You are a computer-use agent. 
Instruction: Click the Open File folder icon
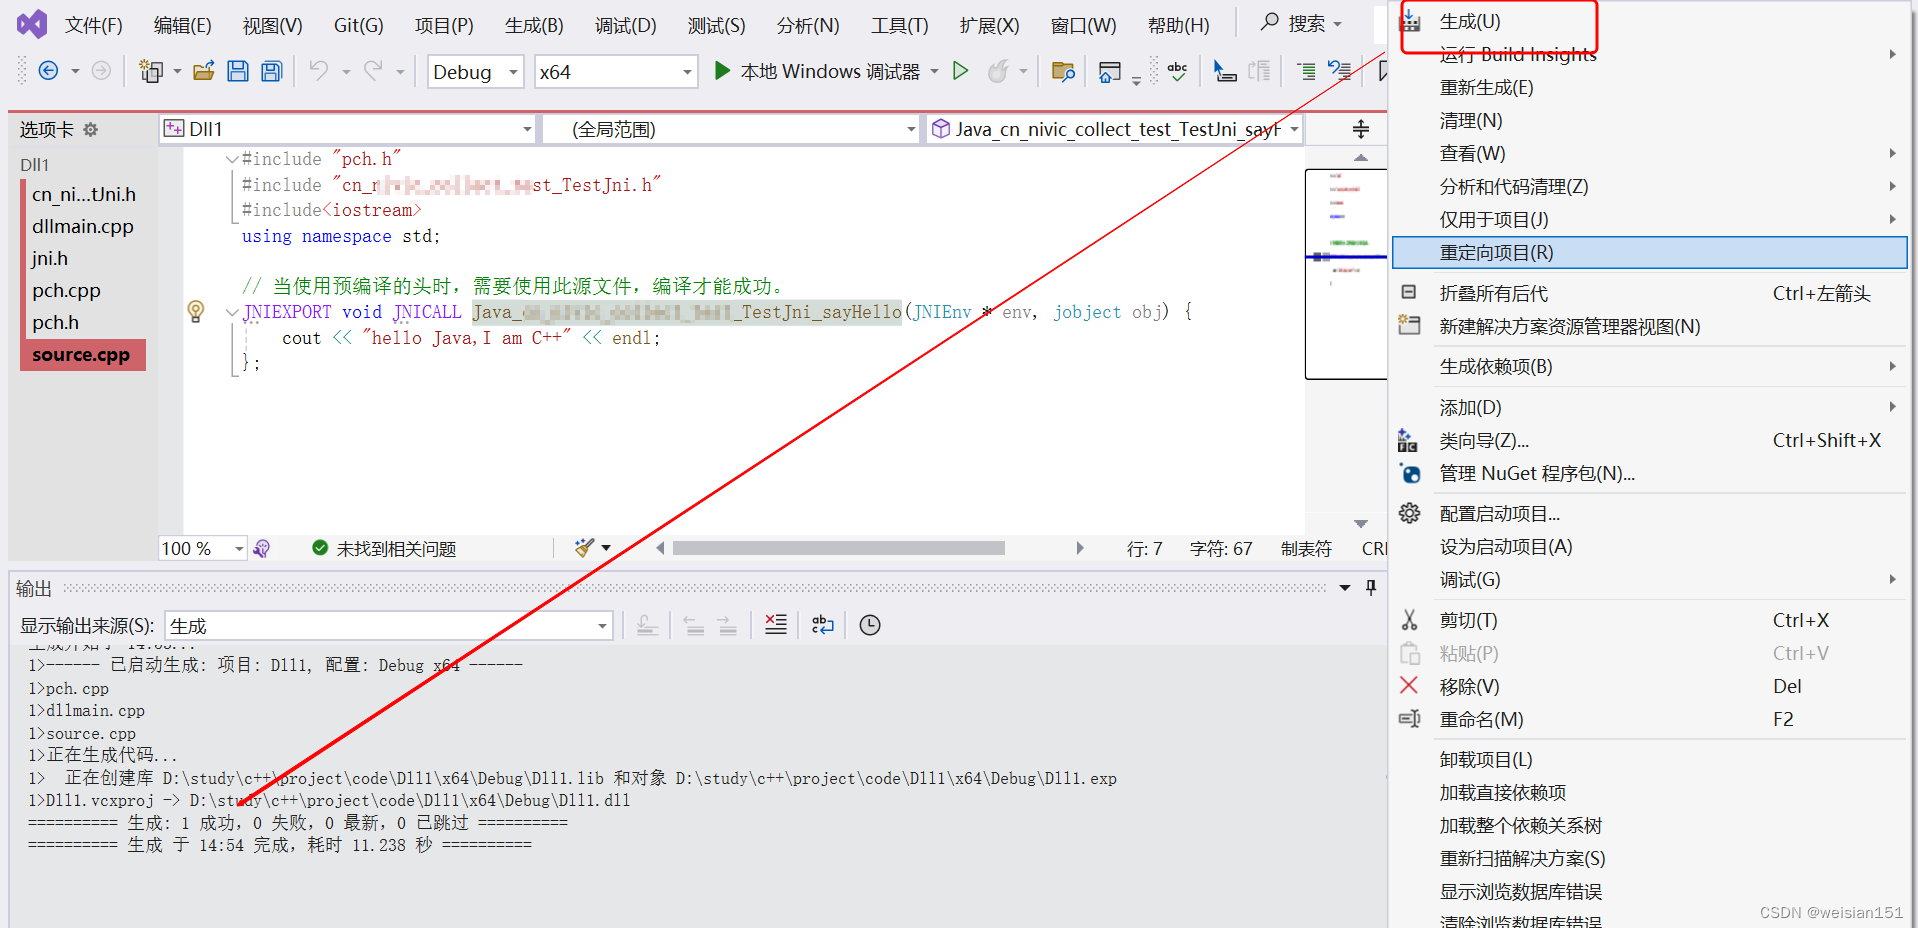pyautogui.click(x=204, y=71)
